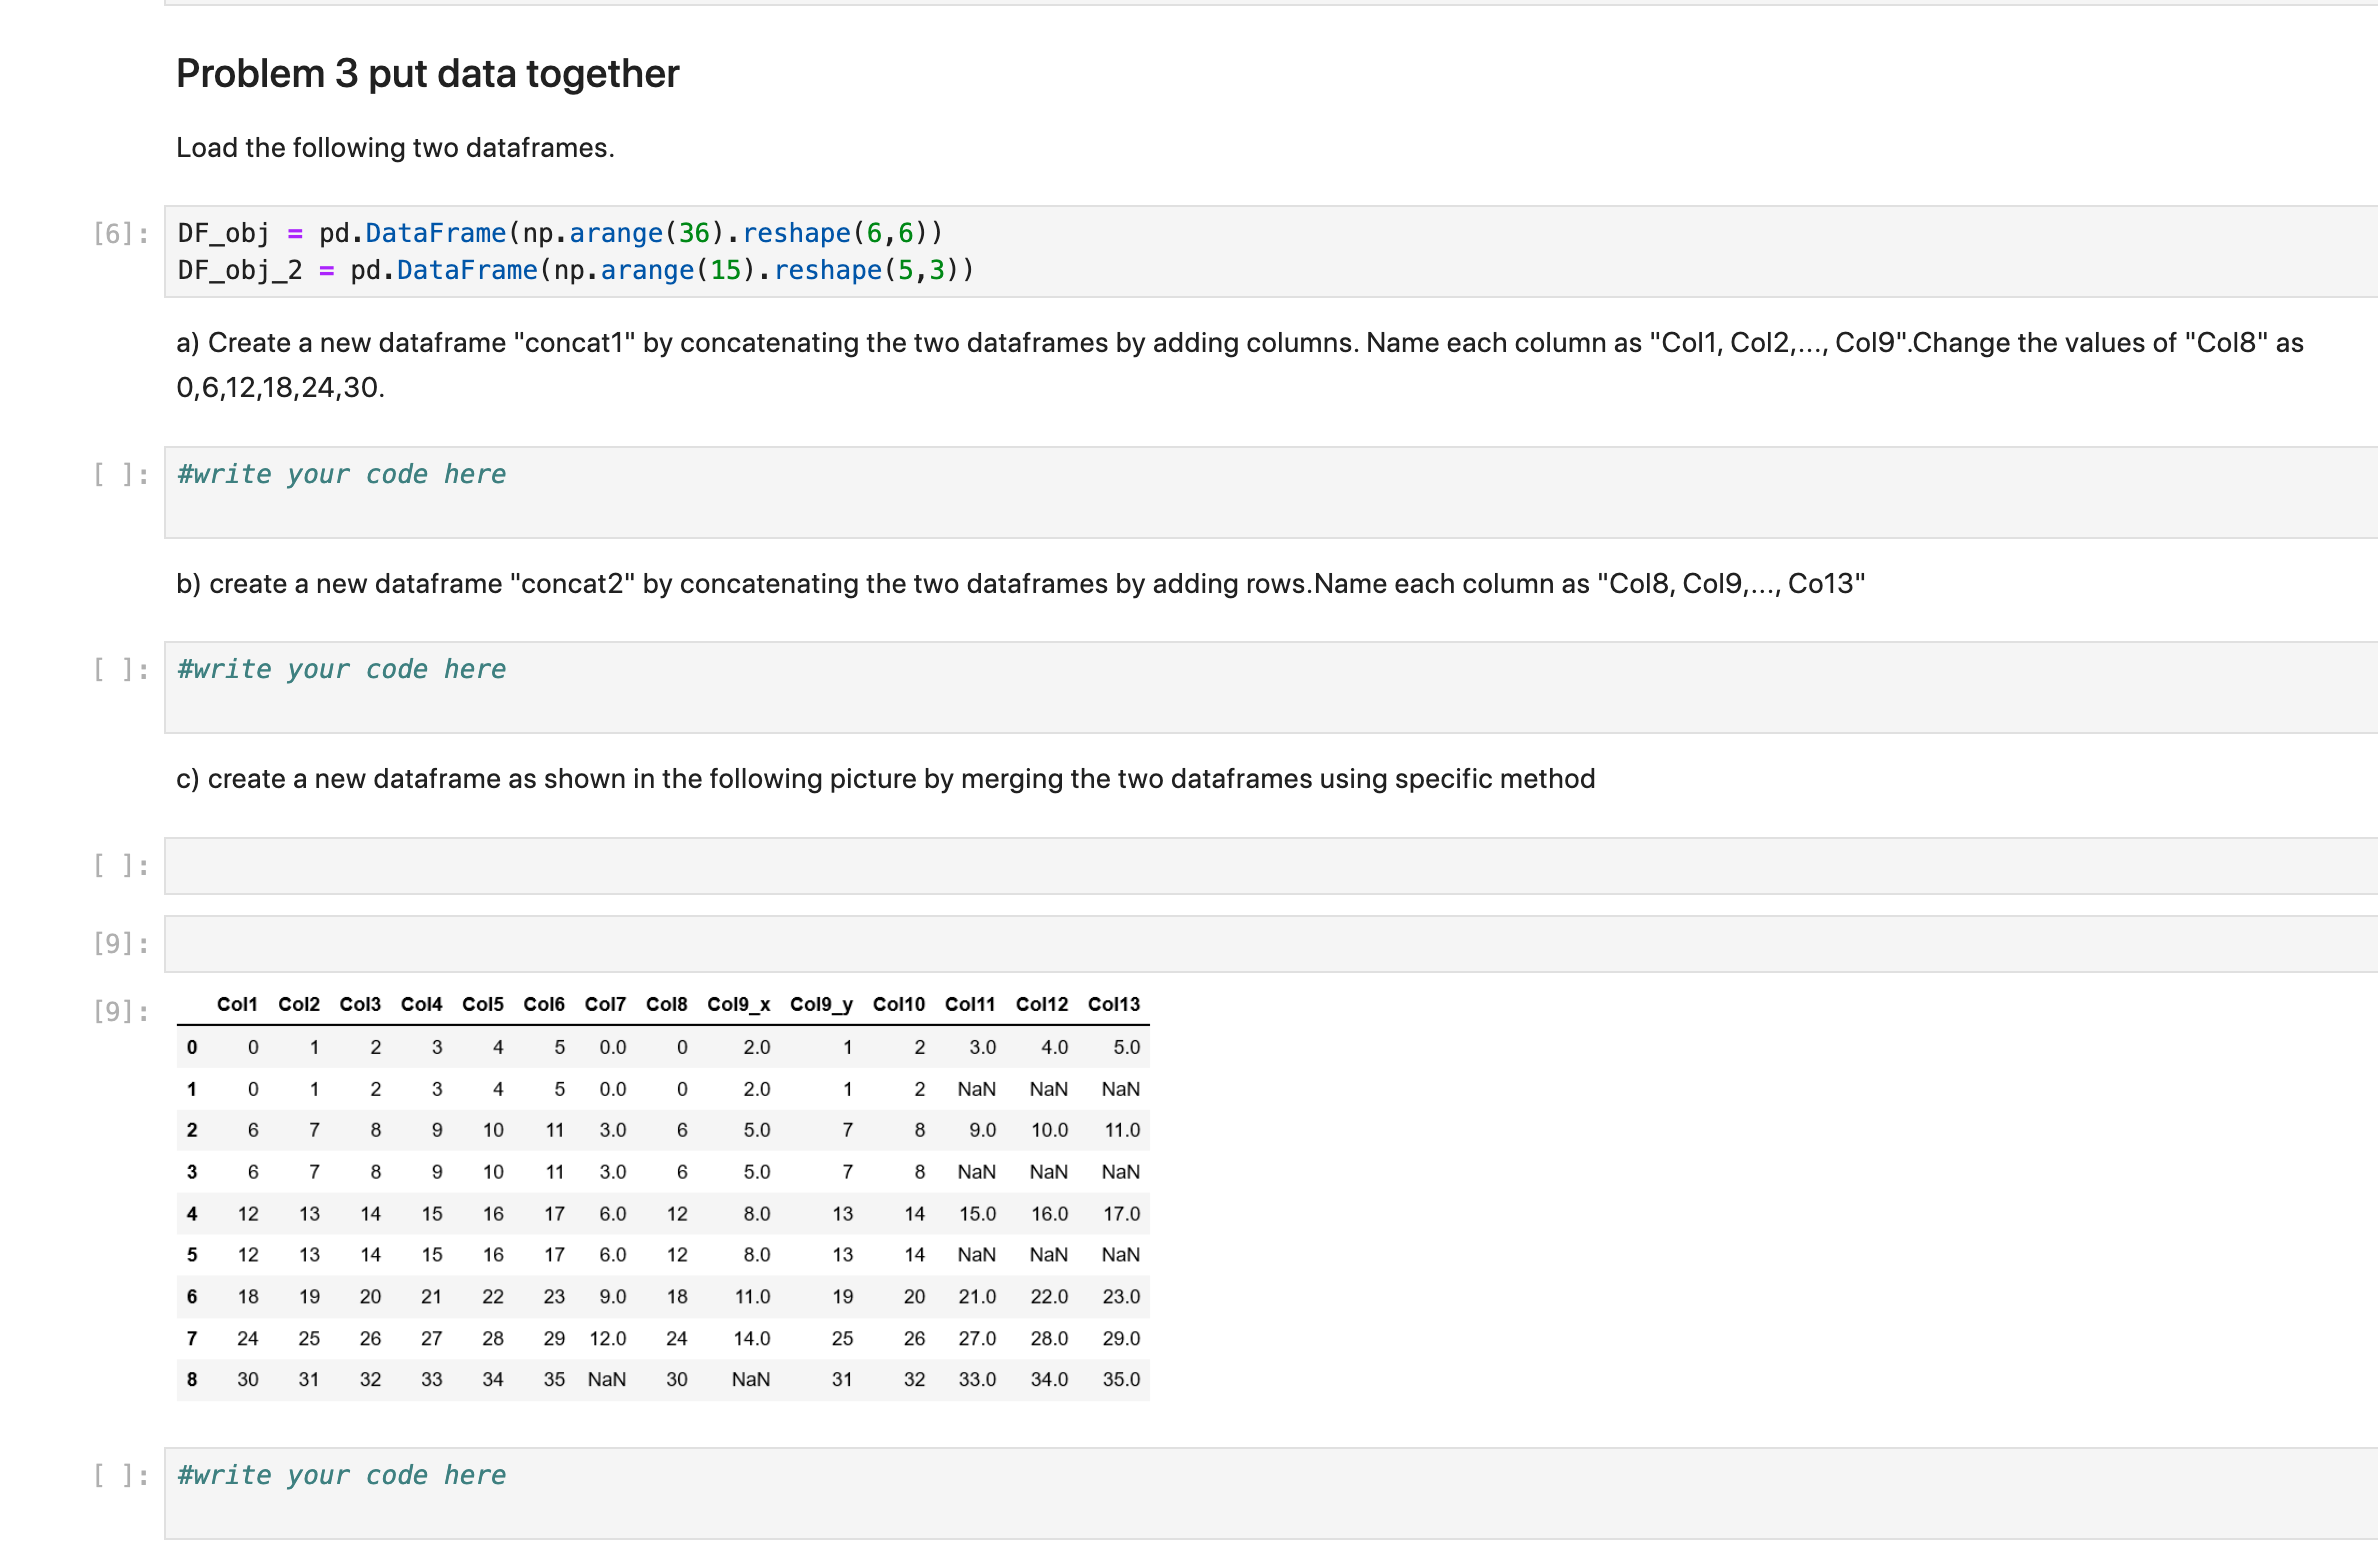Select the markdown text for part b
The width and height of the screenshot is (2378, 1564).
click(1020, 583)
